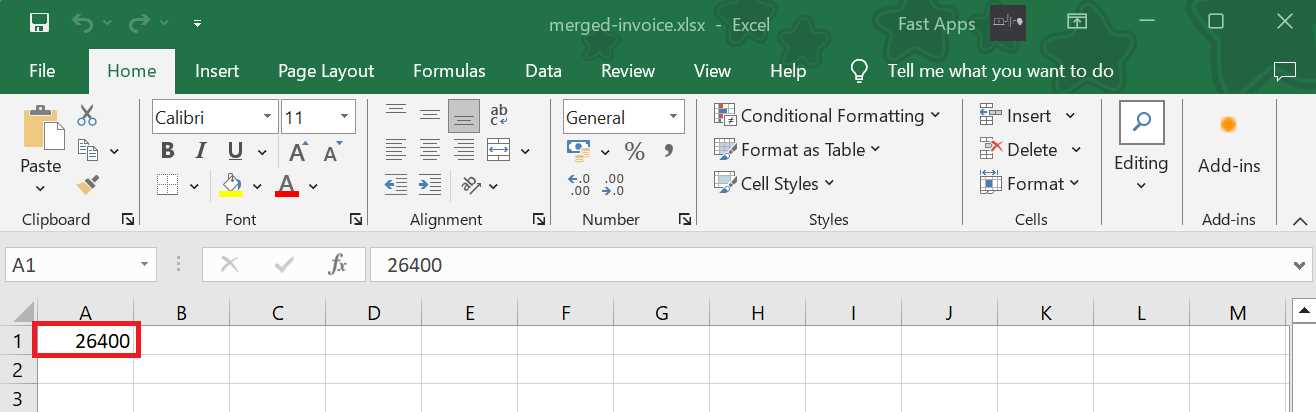Toggle italic formatting
Viewport: 1316px width, 412px height.
tap(201, 151)
